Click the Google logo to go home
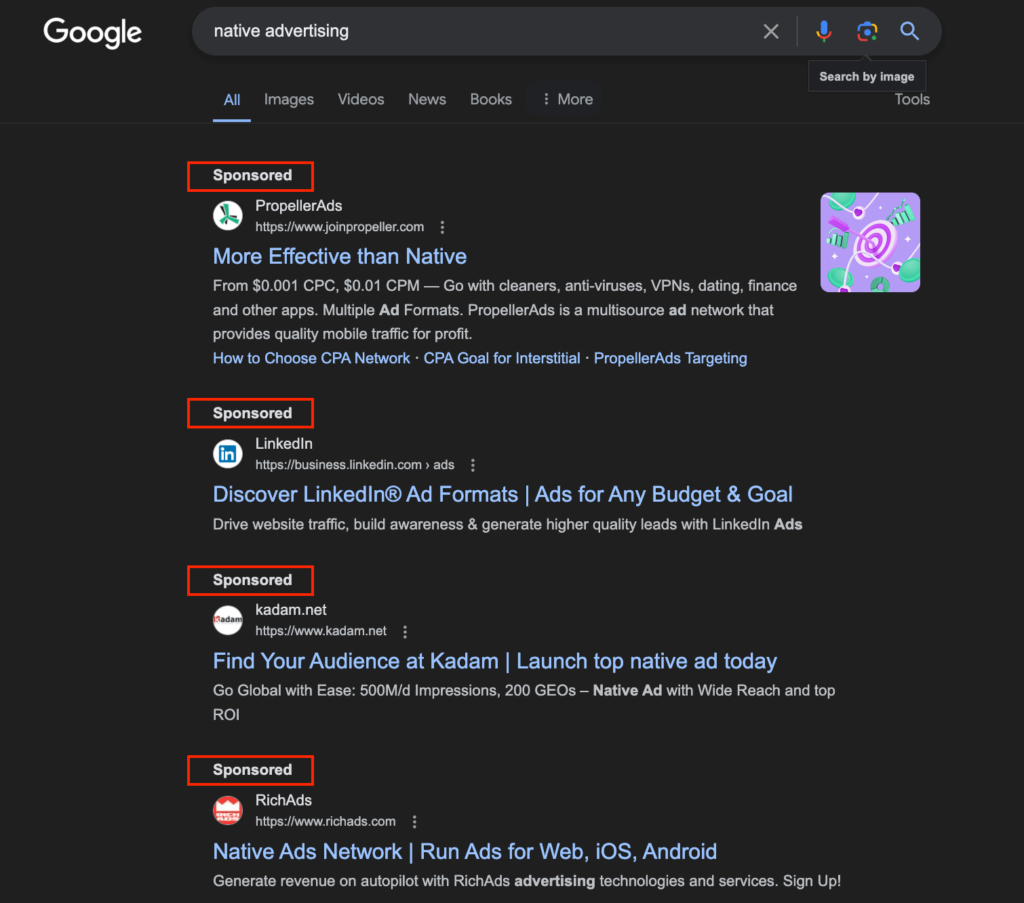Image resolution: width=1024 pixels, height=903 pixels. tap(91, 33)
